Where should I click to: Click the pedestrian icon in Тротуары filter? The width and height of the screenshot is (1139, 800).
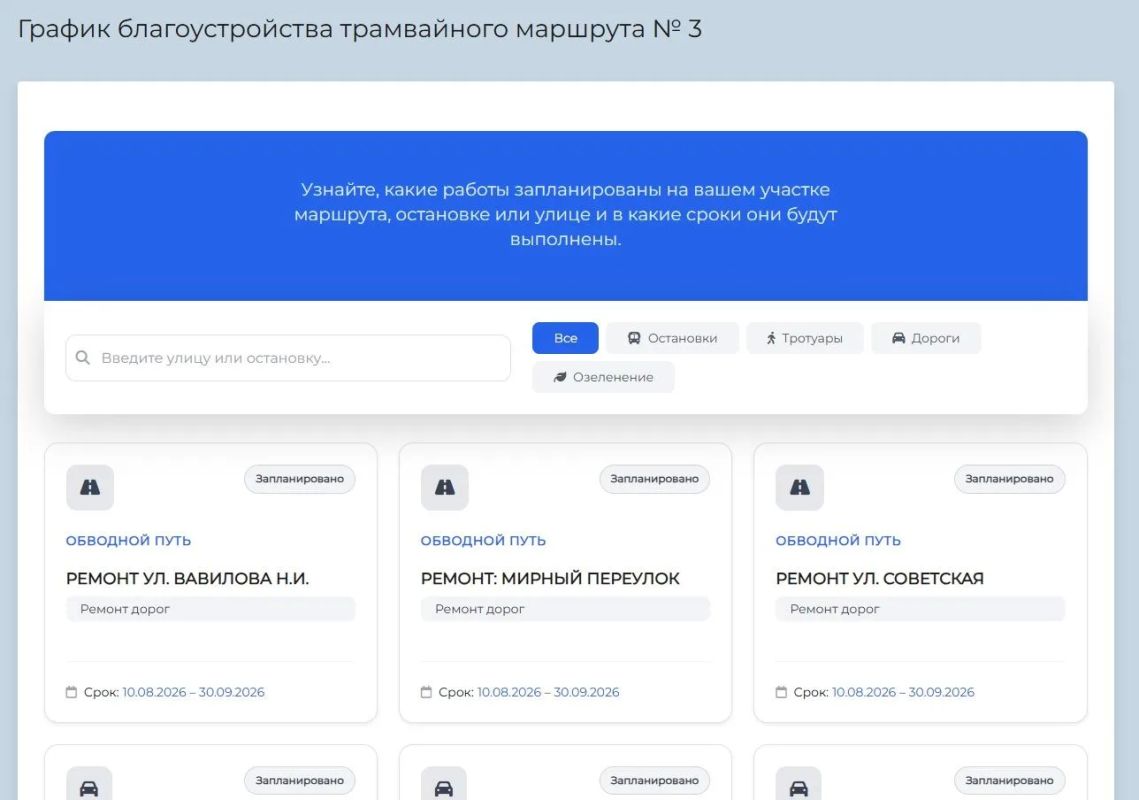click(x=771, y=338)
